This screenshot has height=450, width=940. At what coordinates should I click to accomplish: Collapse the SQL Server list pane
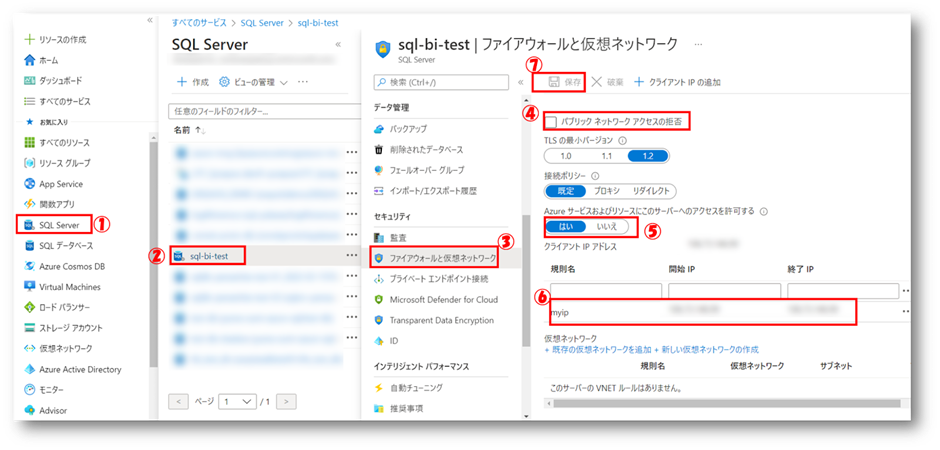(338, 44)
